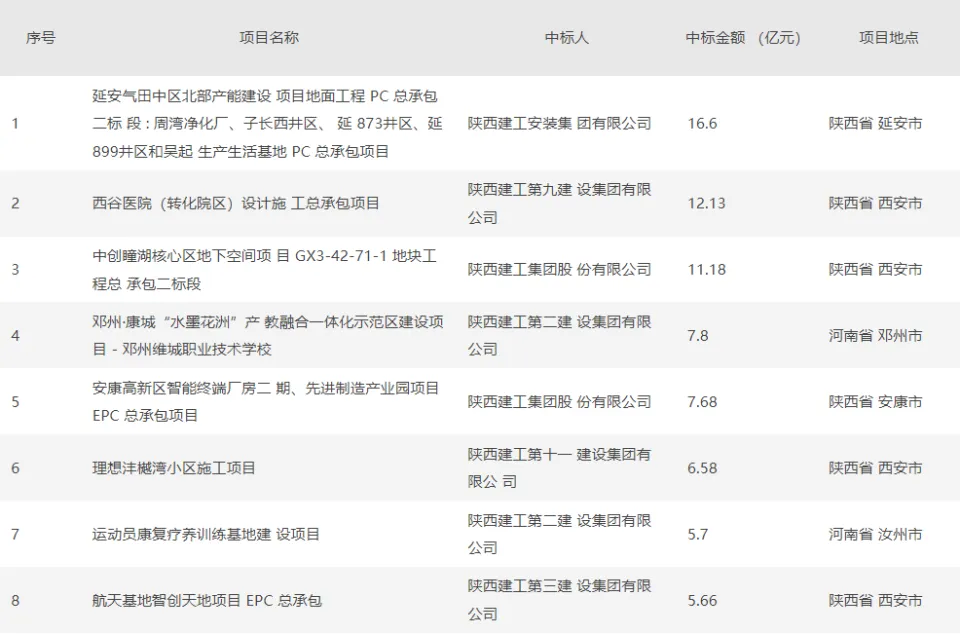The height and width of the screenshot is (634, 960).
Task: Select the 河南省 汝州市 location cell
Action: pos(875,534)
